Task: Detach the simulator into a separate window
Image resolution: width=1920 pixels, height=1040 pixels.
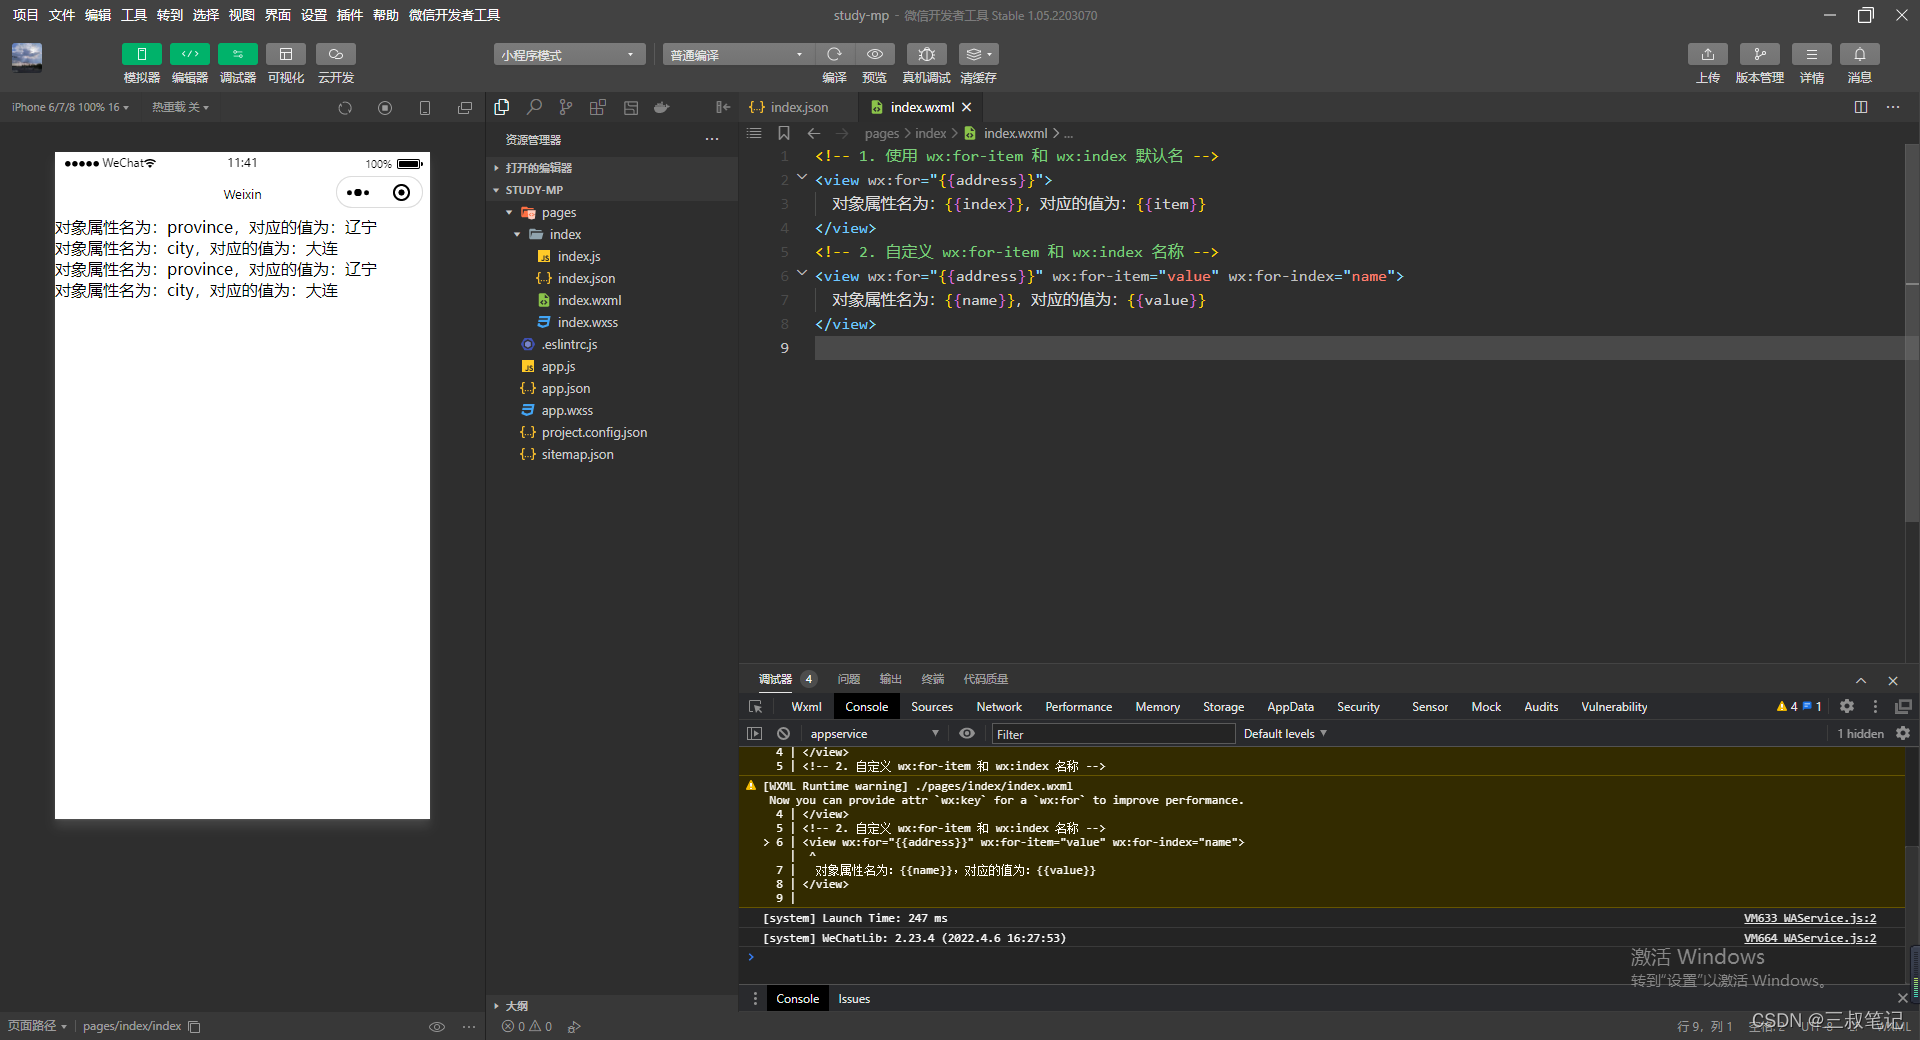Action: (465, 108)
